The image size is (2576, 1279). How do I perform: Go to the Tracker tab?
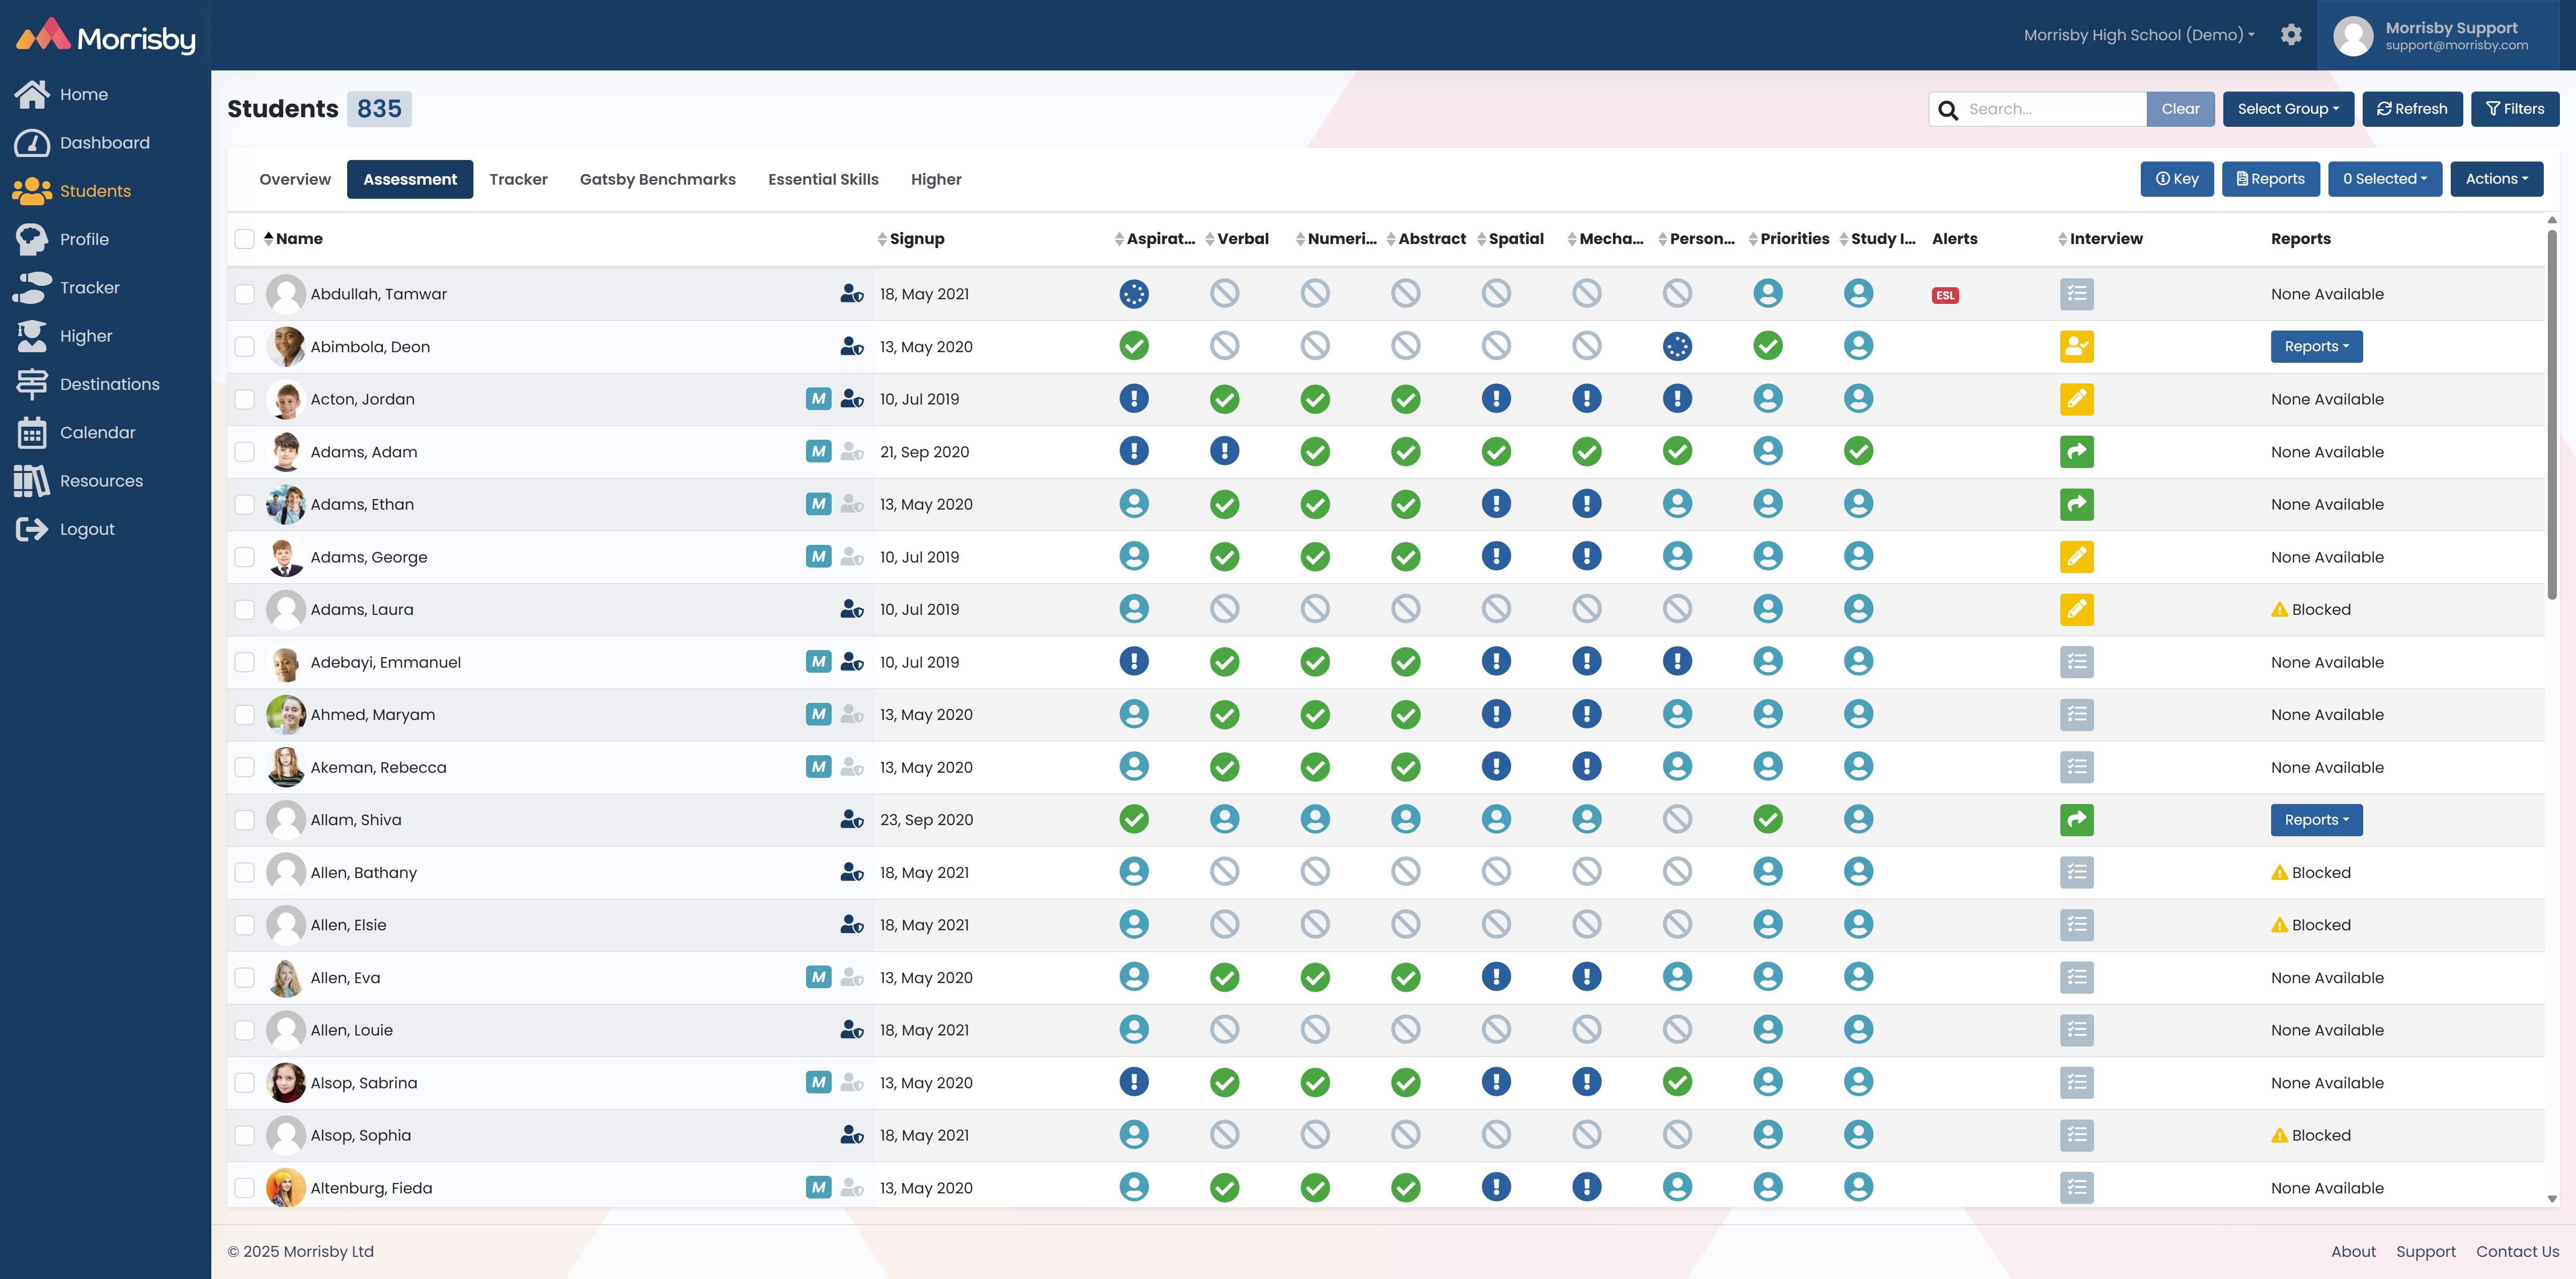point(518,179)
